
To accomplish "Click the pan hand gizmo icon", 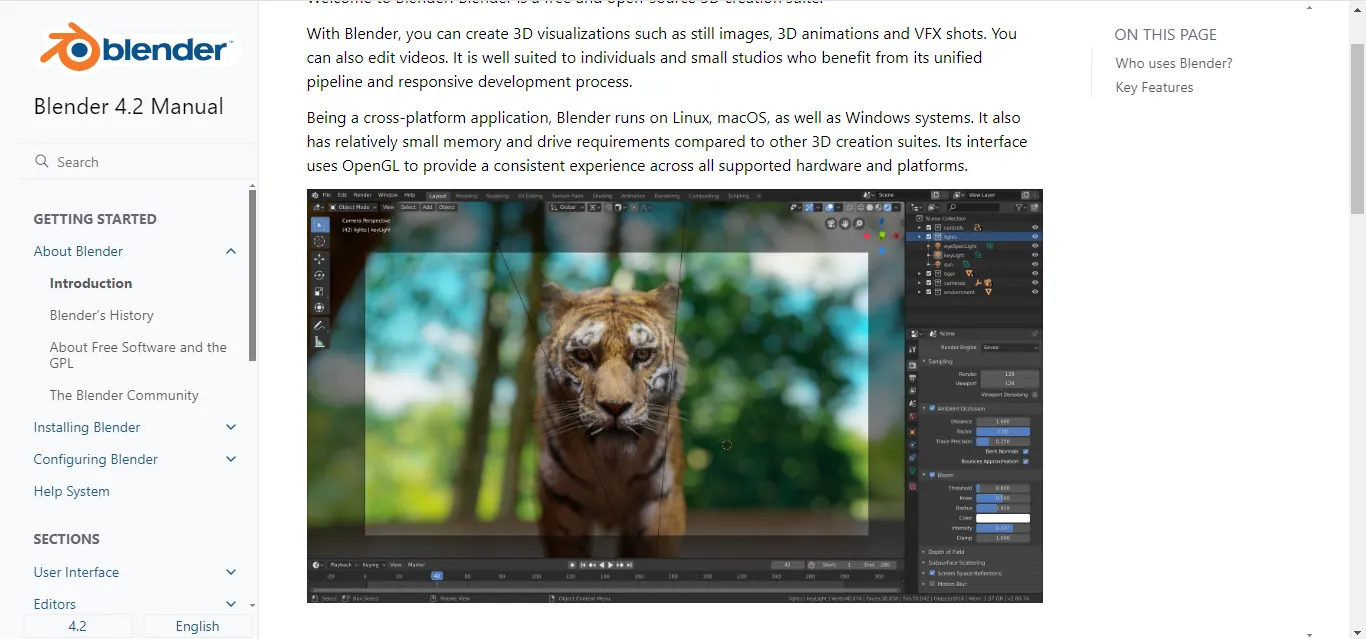I will point(846,223).
